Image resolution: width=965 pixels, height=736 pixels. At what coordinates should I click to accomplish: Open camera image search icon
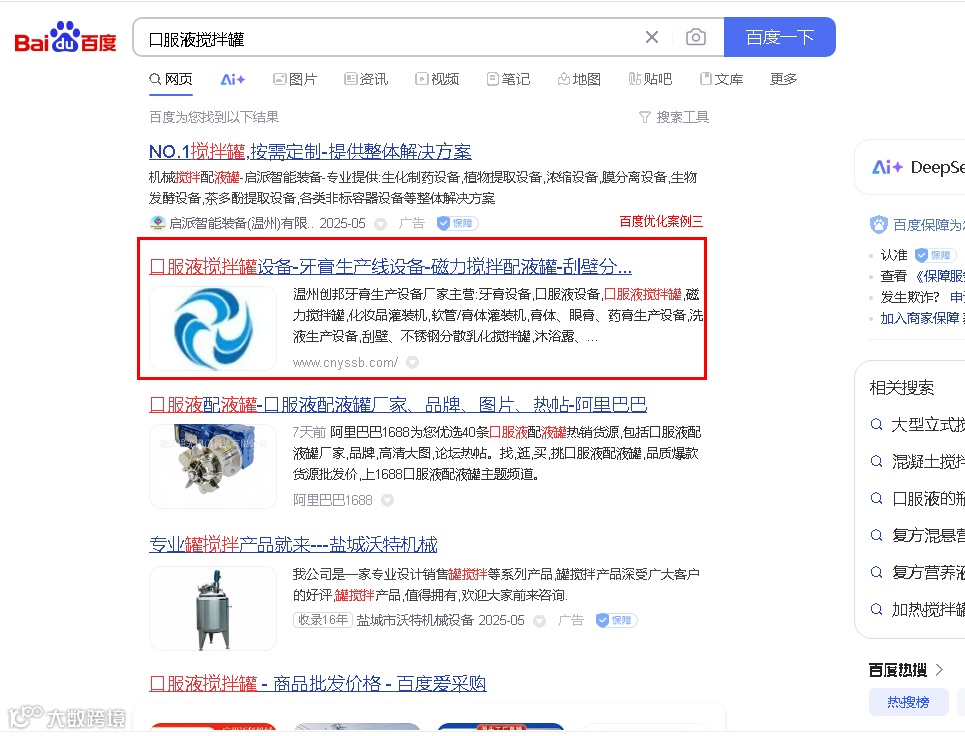click(x=695, y=38)
